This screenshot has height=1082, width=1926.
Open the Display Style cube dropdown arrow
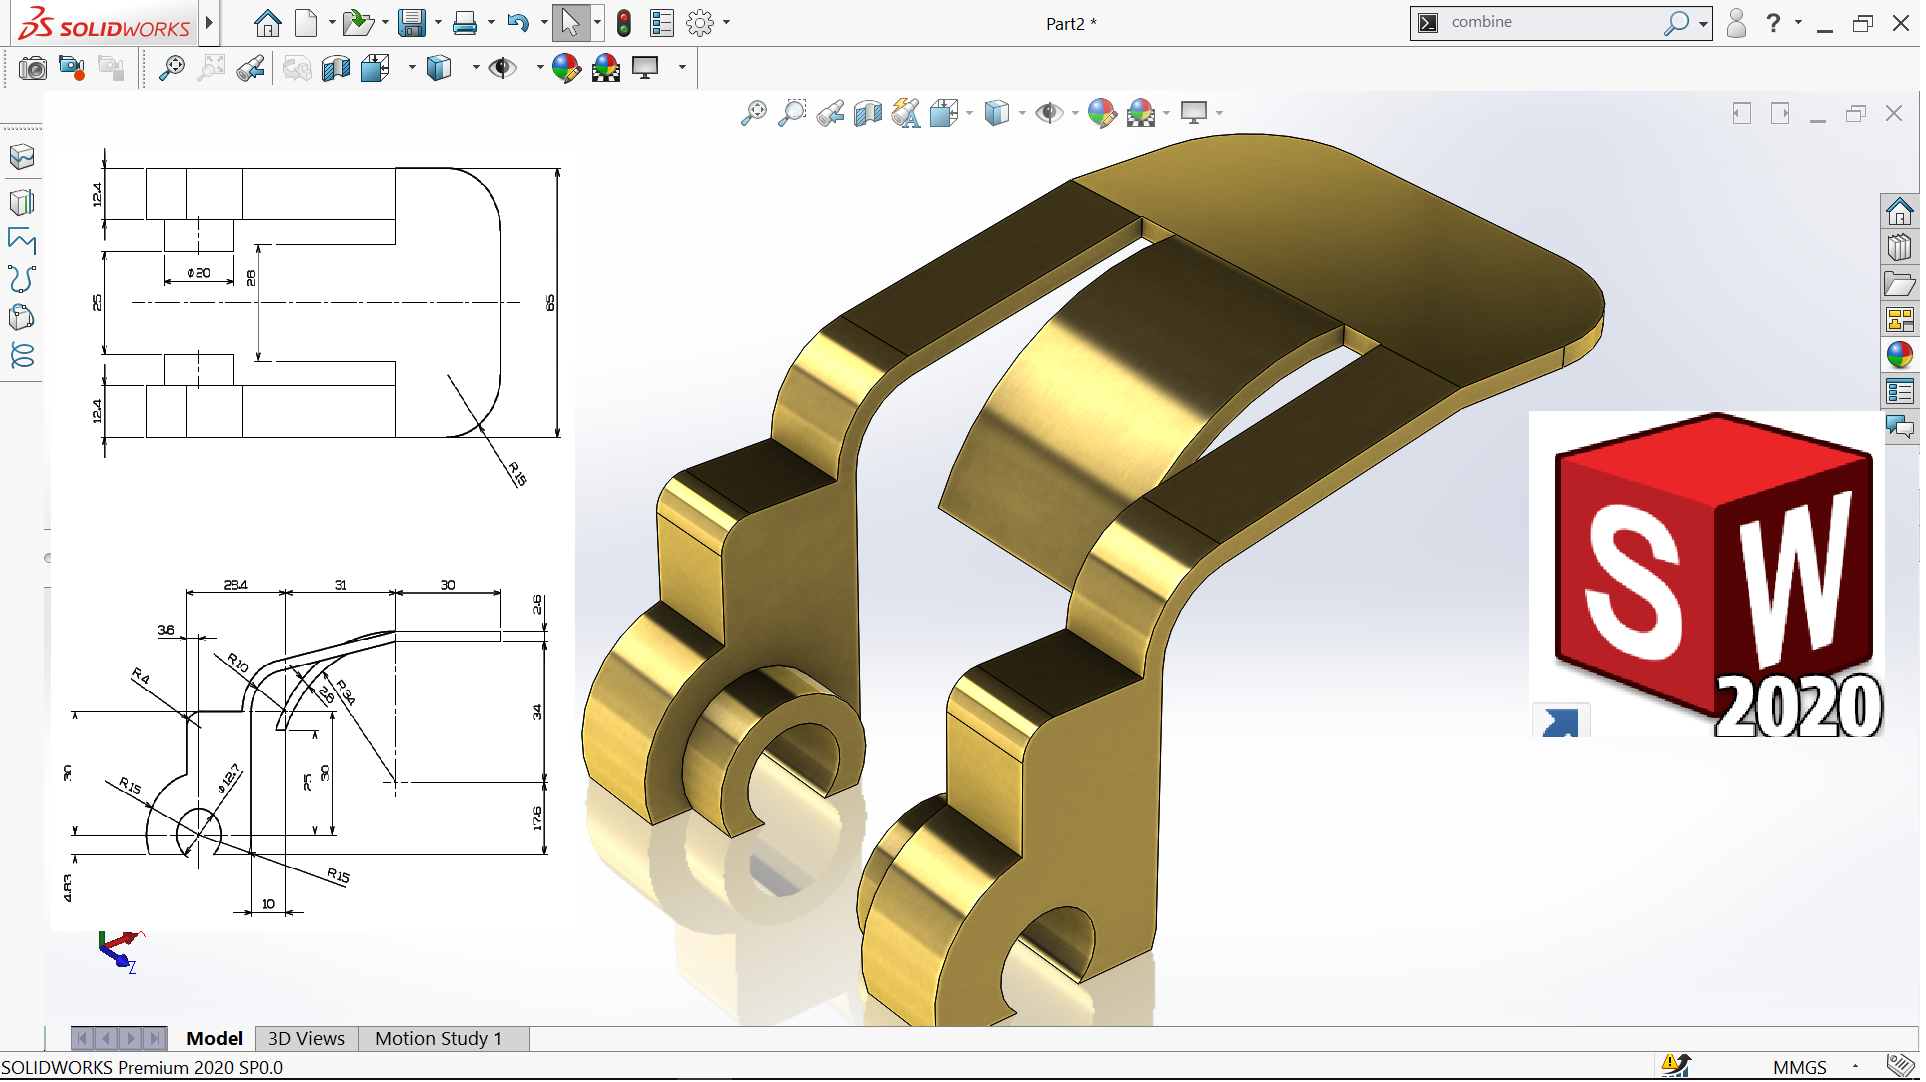[476, 68]
